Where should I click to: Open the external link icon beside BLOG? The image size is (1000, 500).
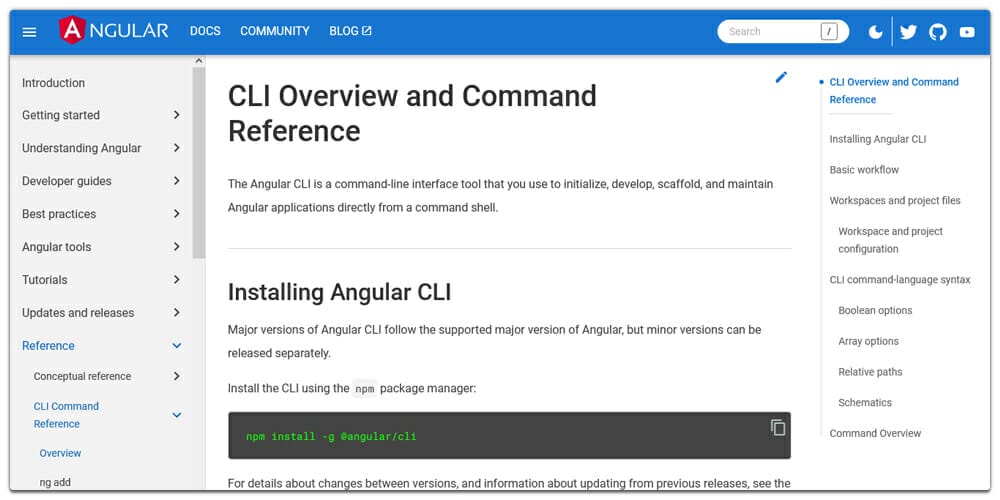[367, 31]
